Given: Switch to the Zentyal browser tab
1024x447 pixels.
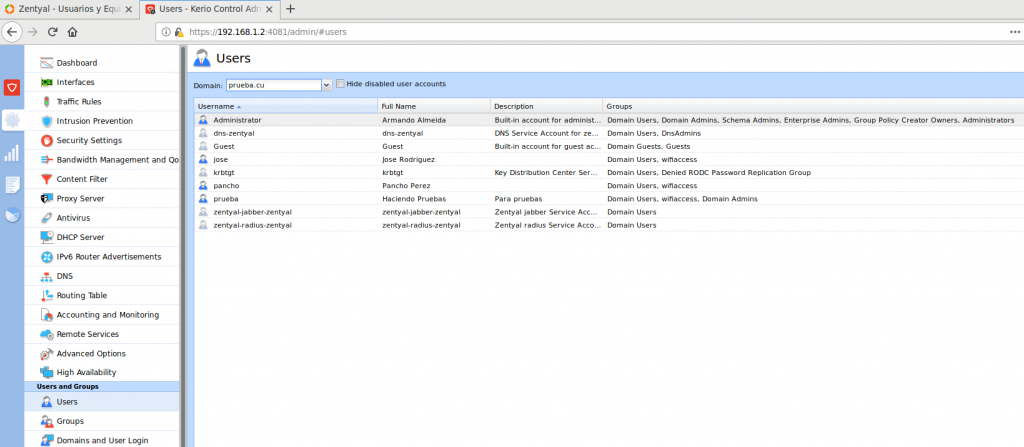Looking at the screenshot, I should (69, 9).
